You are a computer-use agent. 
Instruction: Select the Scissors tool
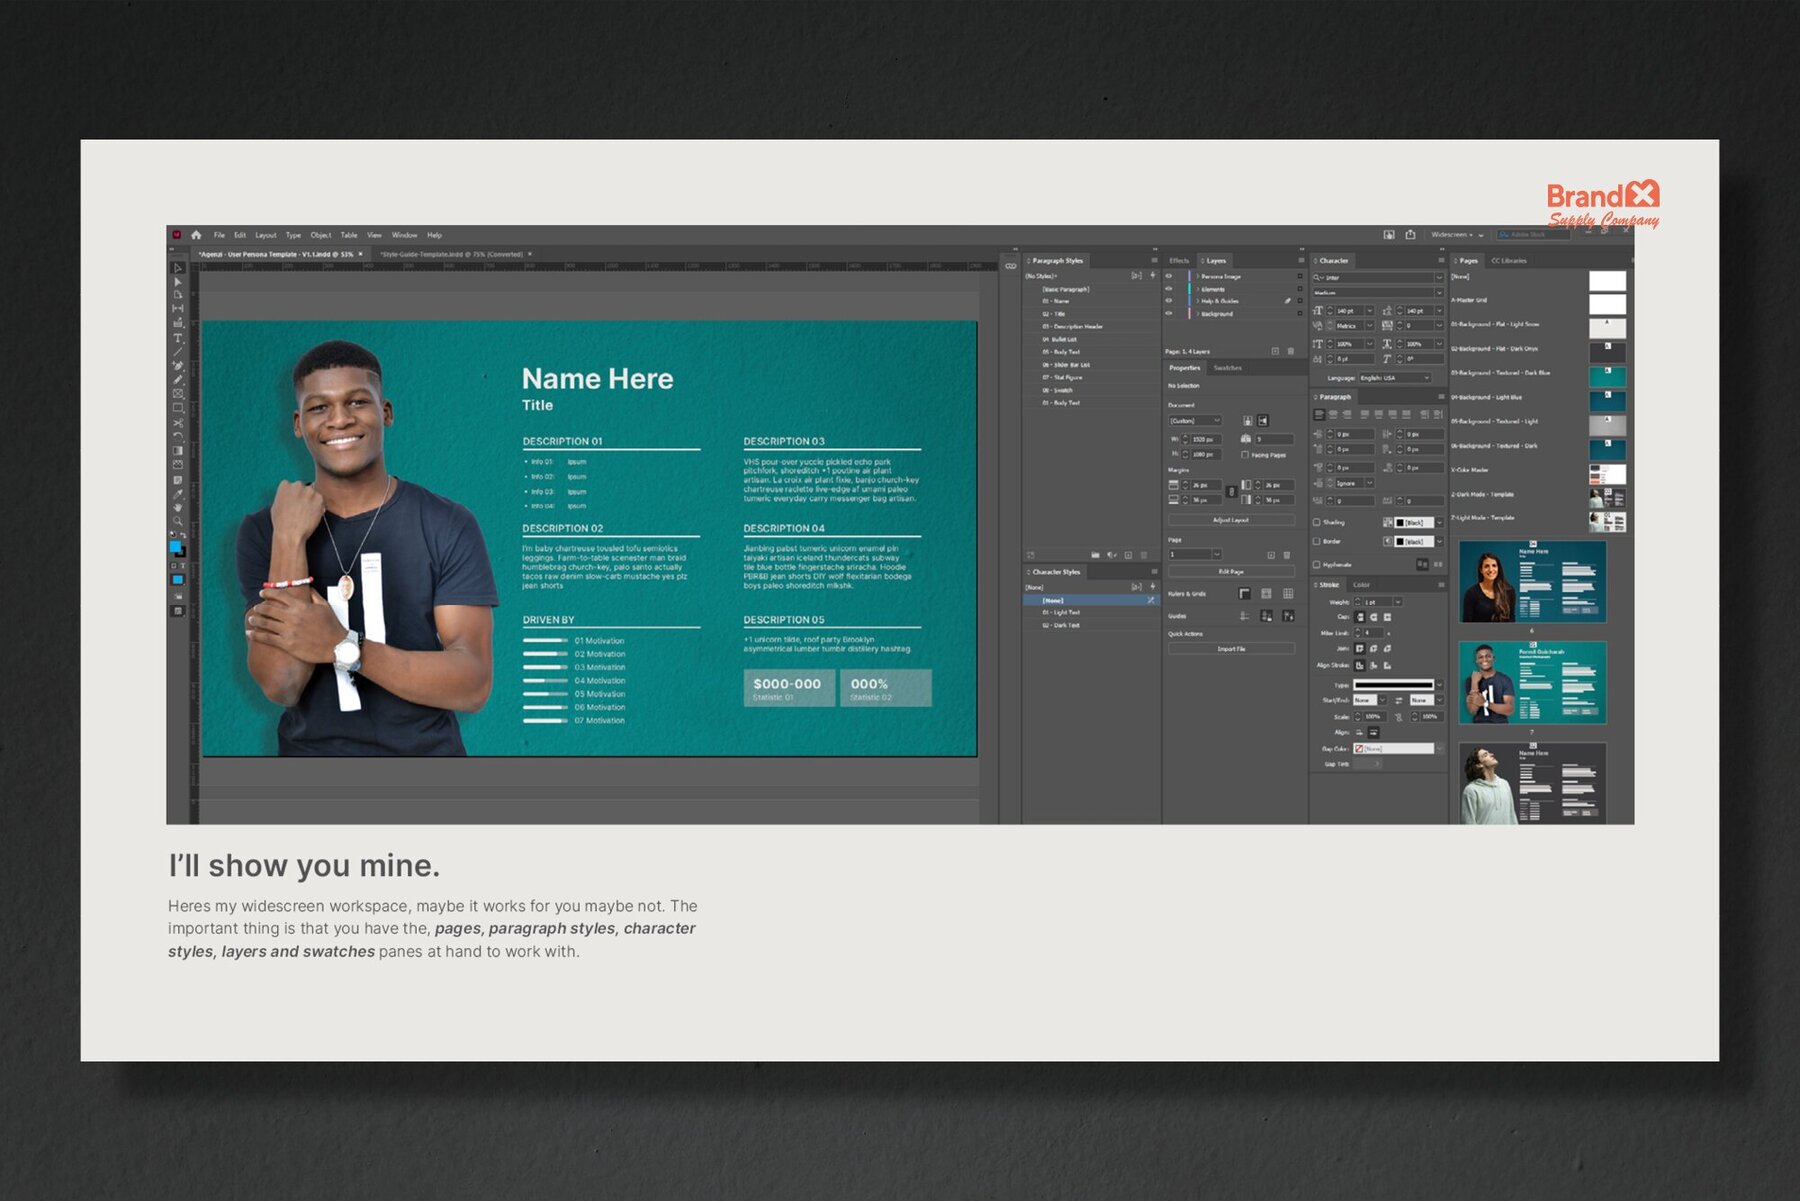[x=180, y=424]
